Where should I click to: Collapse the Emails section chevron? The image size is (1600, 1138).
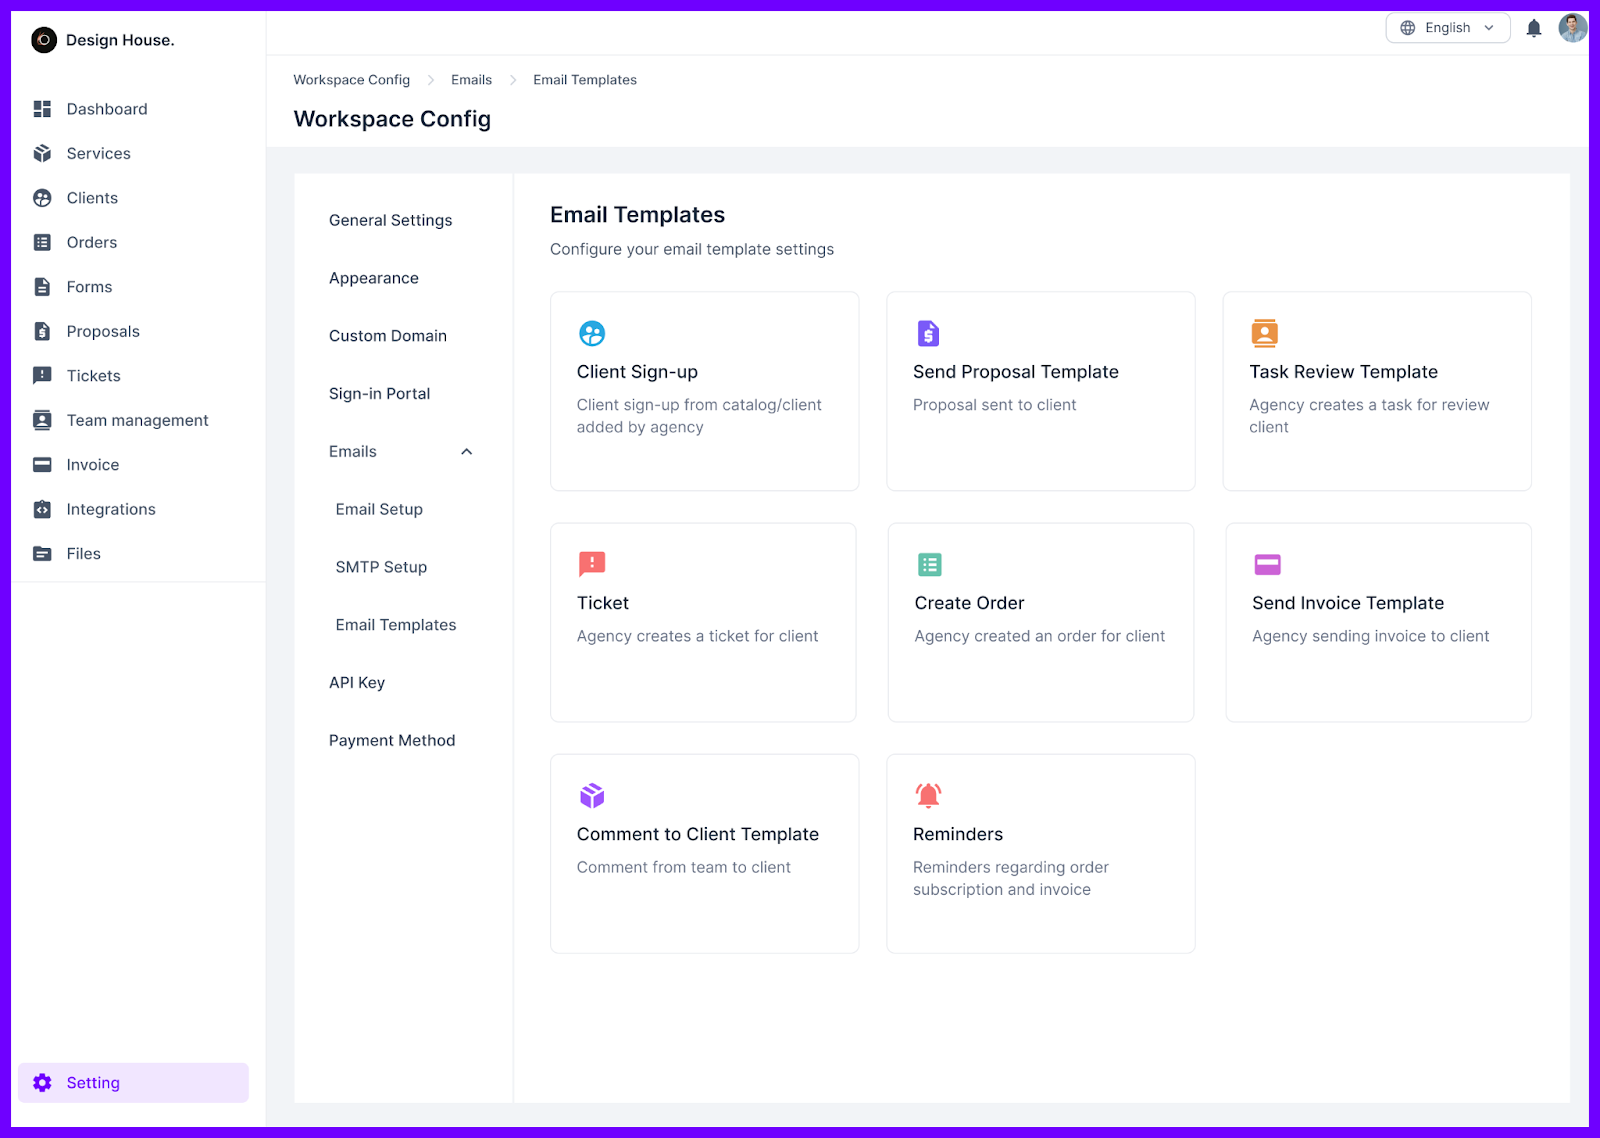[466, 451]
